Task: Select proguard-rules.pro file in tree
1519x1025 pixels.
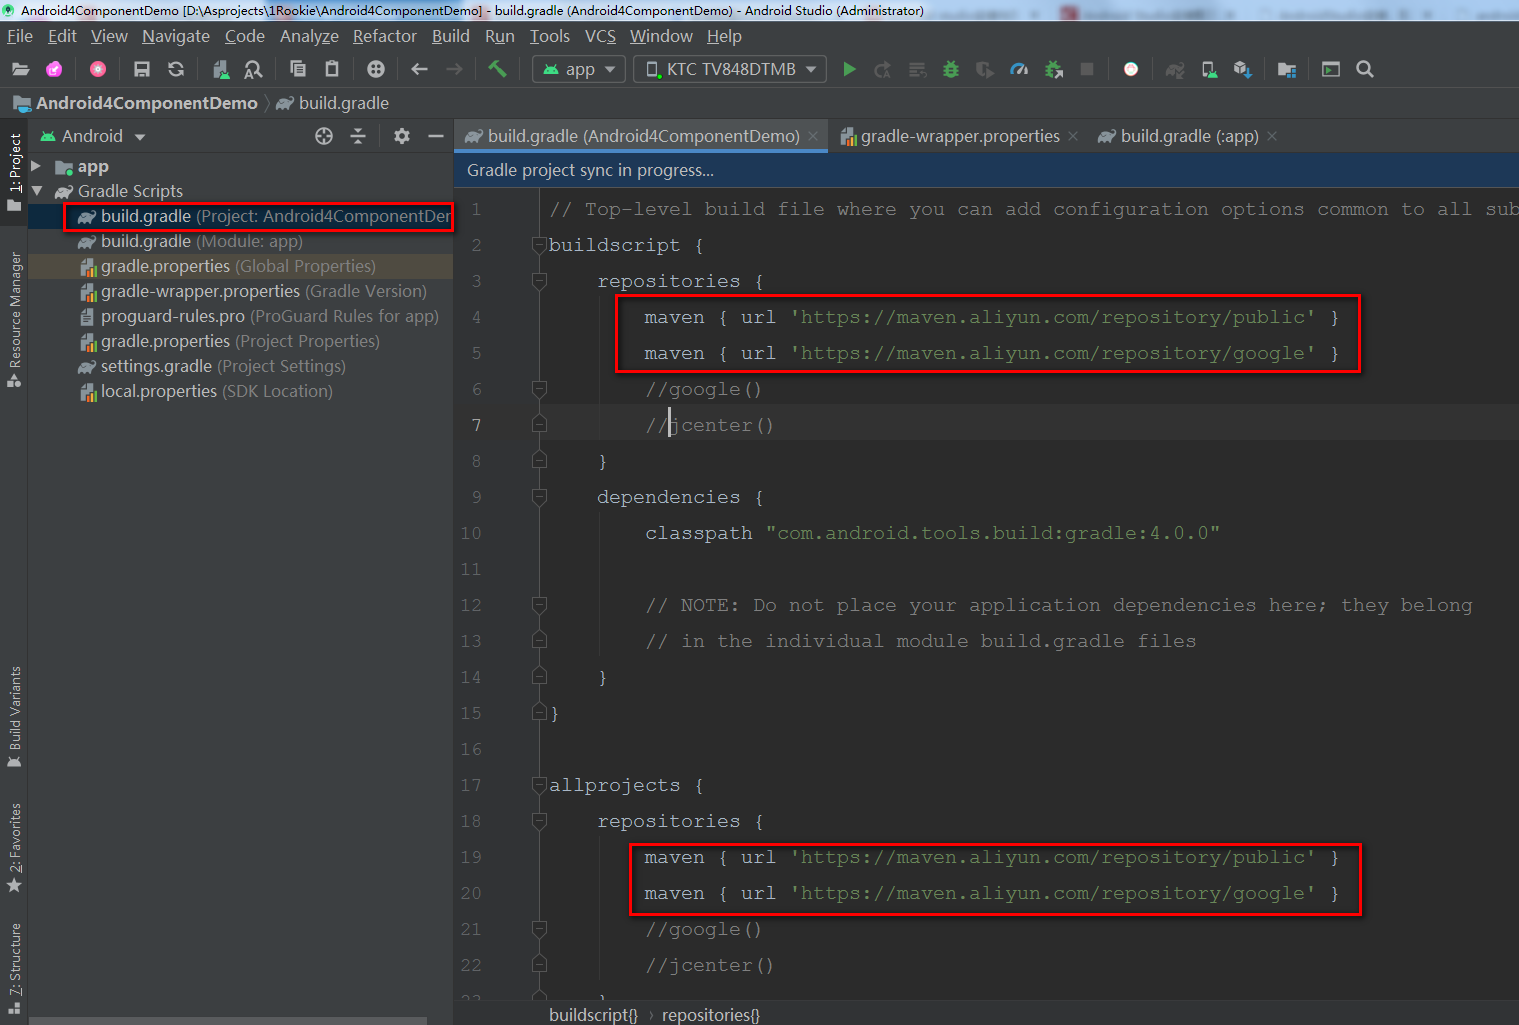Action: pyautogui.click(x=240, y=316)
